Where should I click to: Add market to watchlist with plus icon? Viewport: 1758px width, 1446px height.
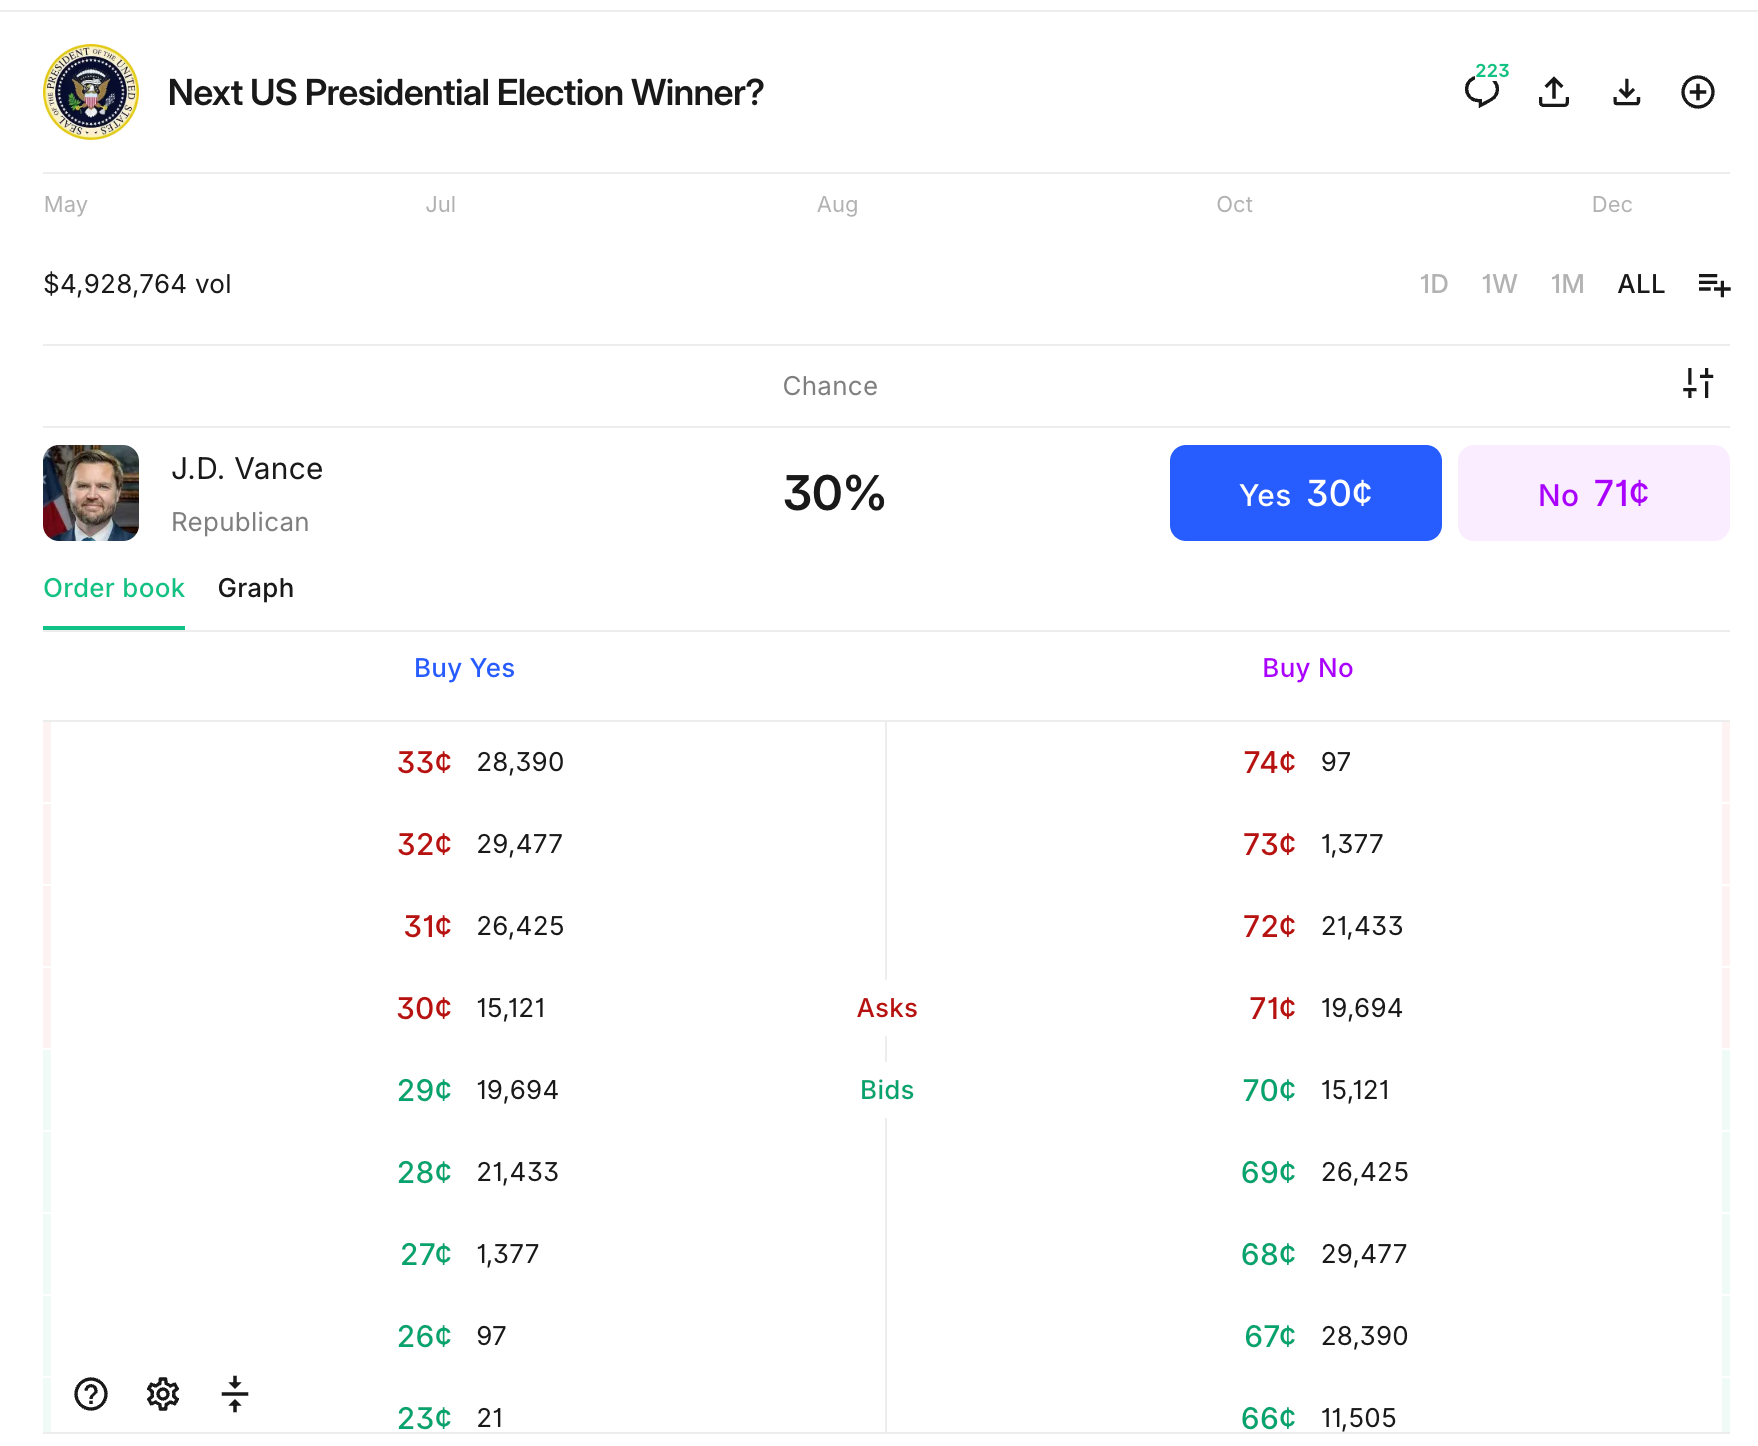coord(1698,91)
